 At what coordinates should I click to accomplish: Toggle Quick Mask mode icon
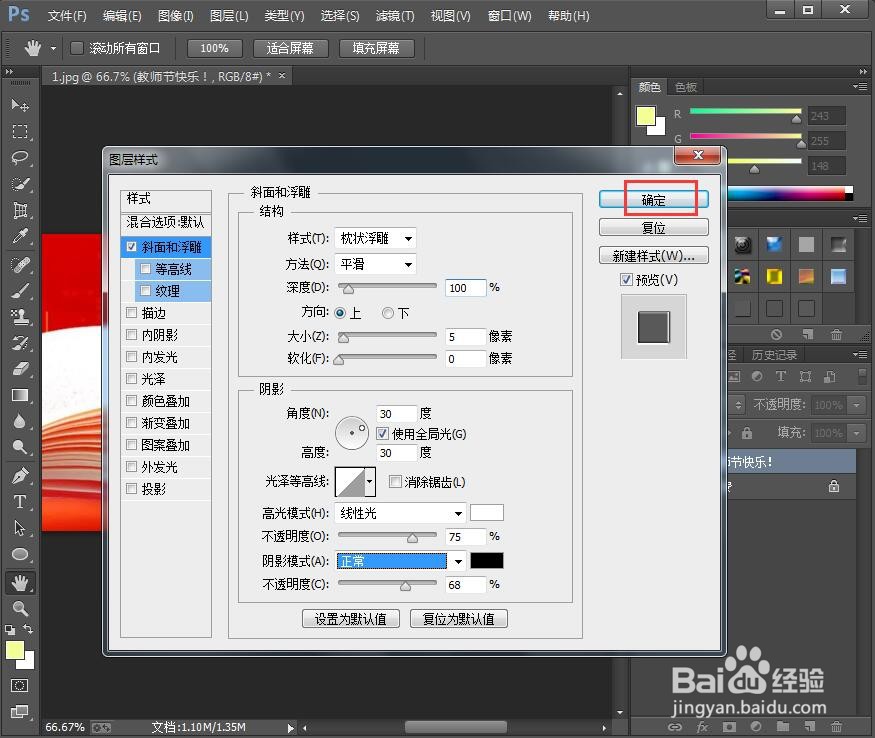[x=20, y=686]
